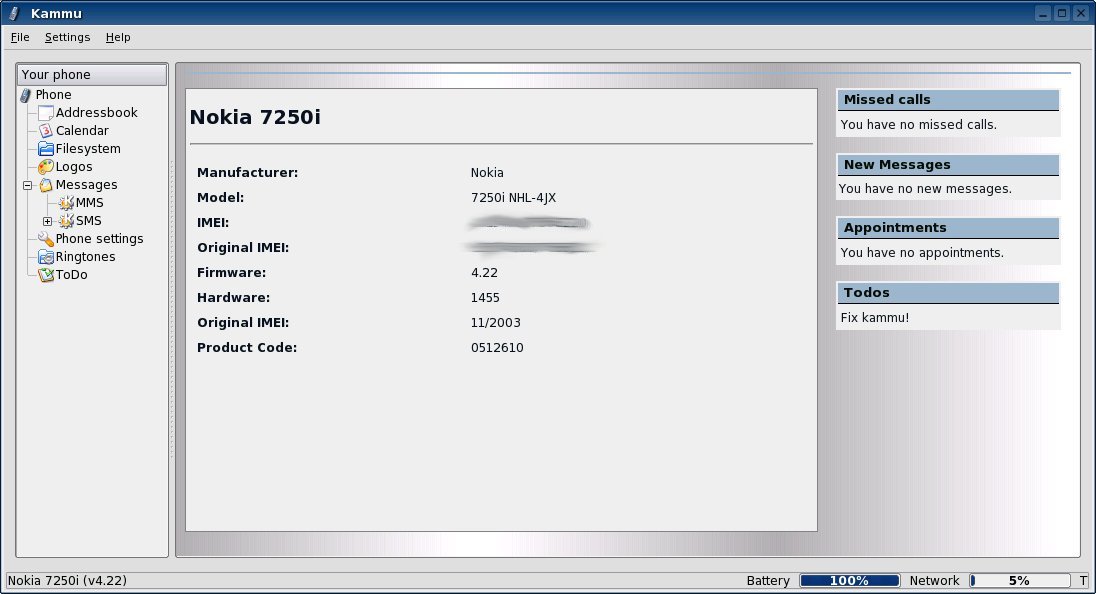Click the Addressbook page icon
This screenshot has width=1096, height=594.
(x=46, y=113)
